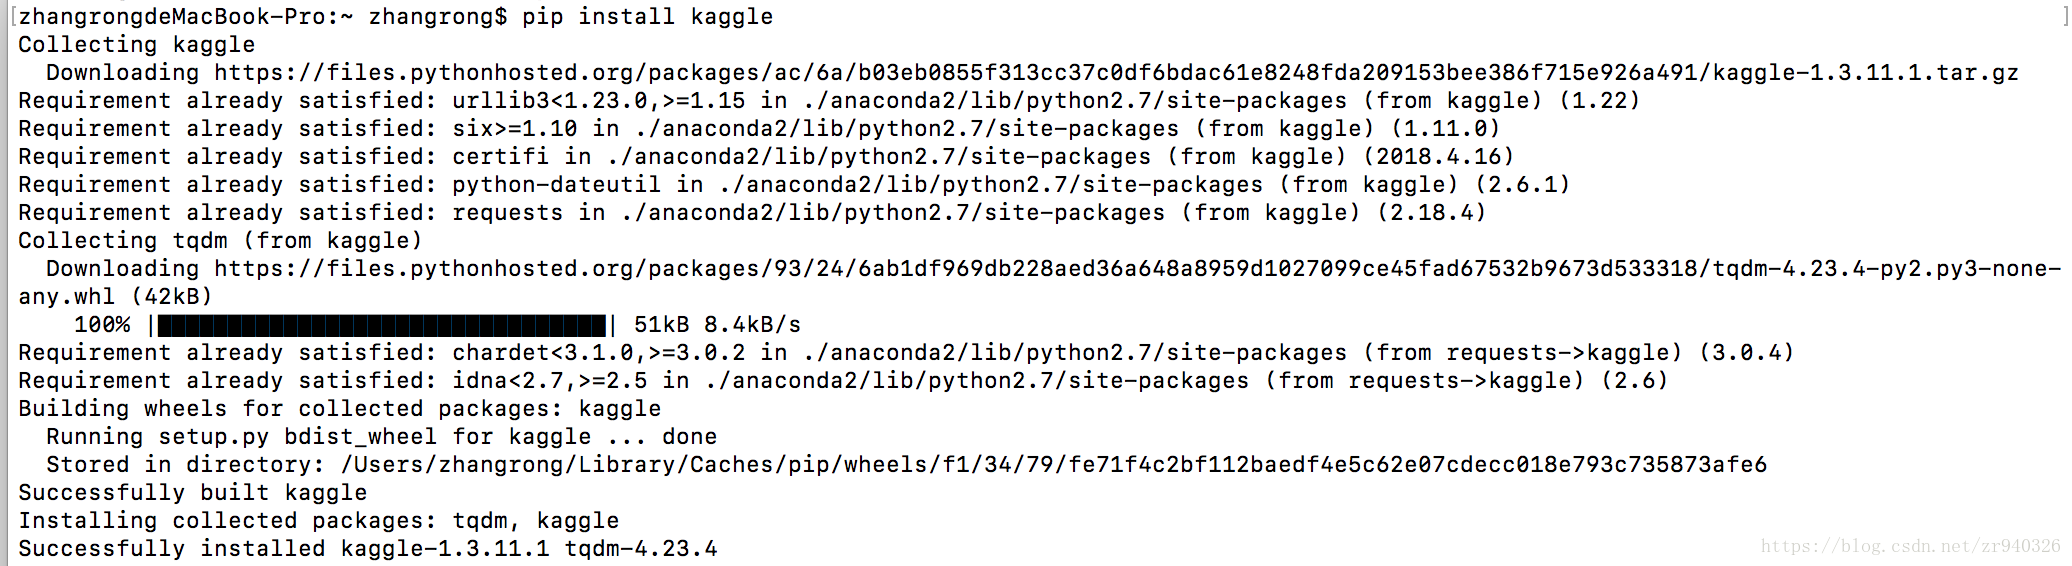Click the line 'Collecting kaggle'
The height and width of the screenshot is (566, 2072).
[136, 45]
